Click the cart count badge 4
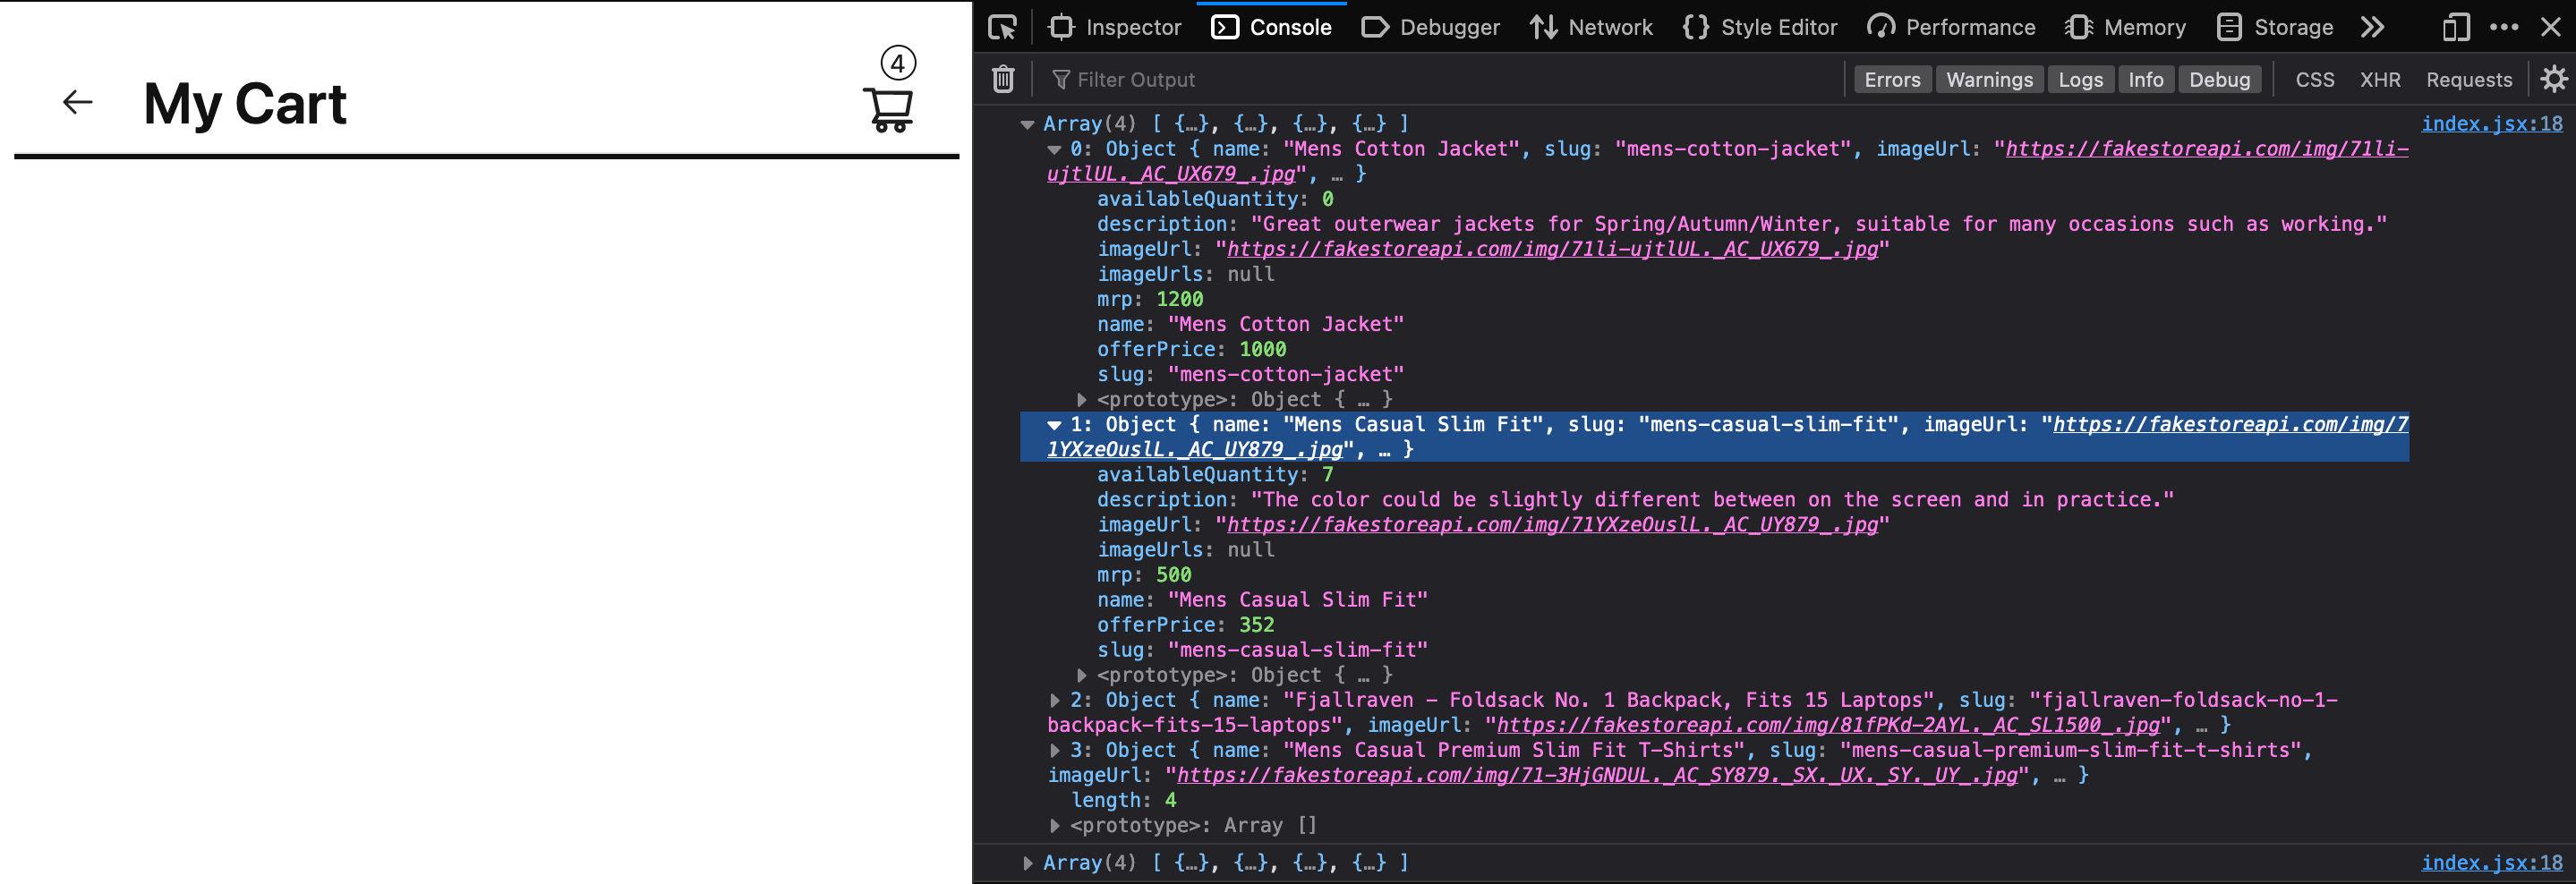Image resolution: width=2576 pixels, height=884 pixels. [x=898, y=64]
